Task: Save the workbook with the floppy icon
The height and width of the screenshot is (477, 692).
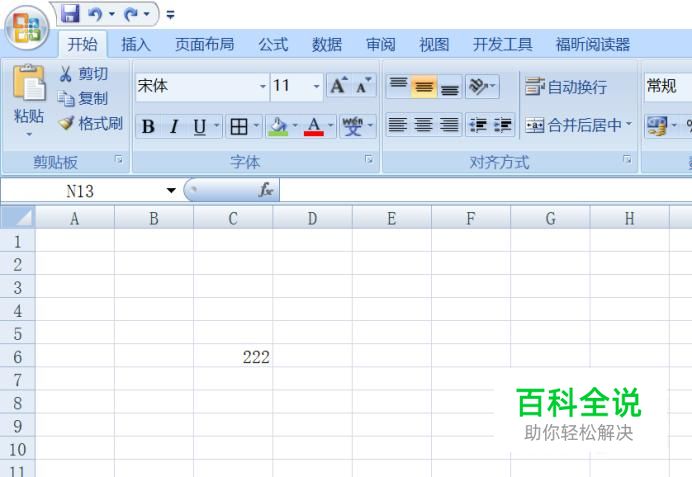Action: (x=70, y=14)
